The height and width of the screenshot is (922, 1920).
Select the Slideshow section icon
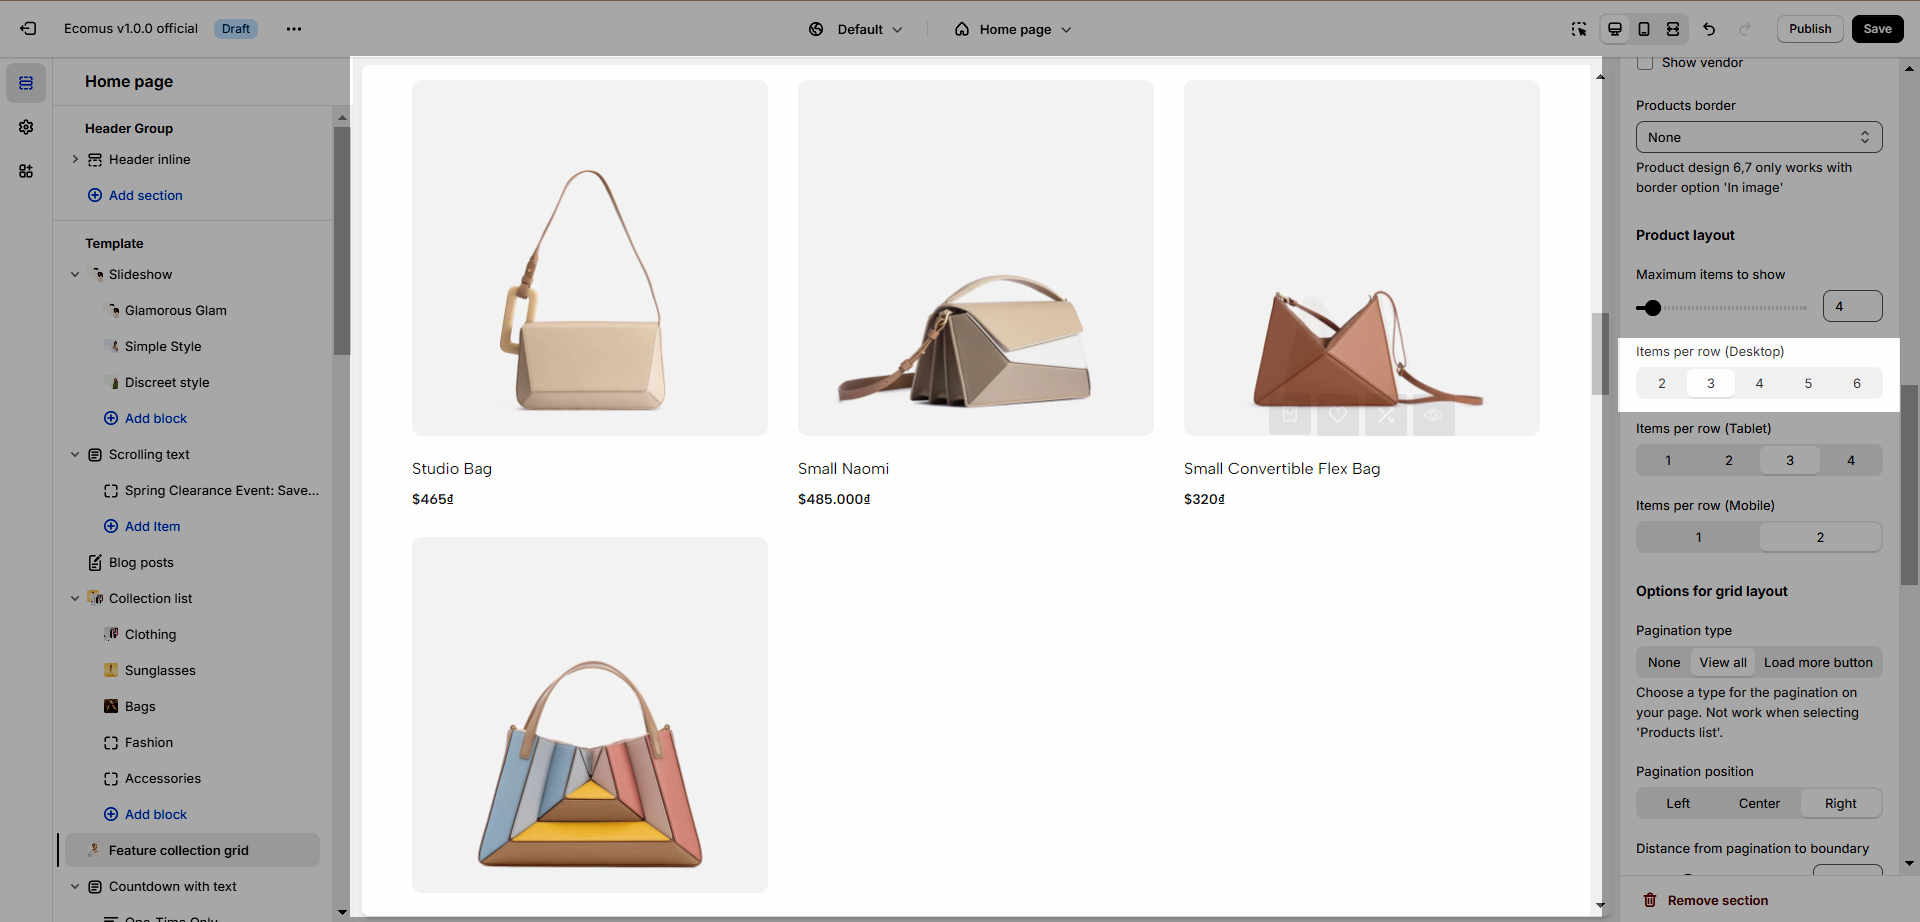tap(97, 274)
